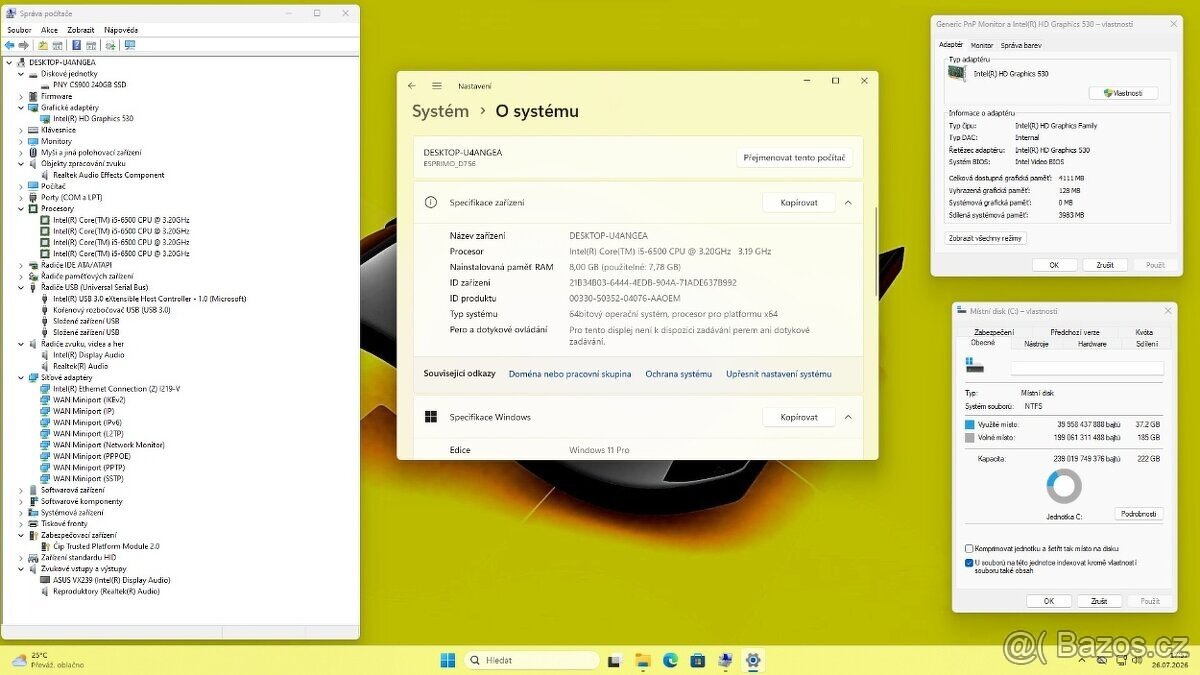Collapse Specifikace zařízení section chevron
Viewport: 1200px width, 675px height.
click(848, 202)
